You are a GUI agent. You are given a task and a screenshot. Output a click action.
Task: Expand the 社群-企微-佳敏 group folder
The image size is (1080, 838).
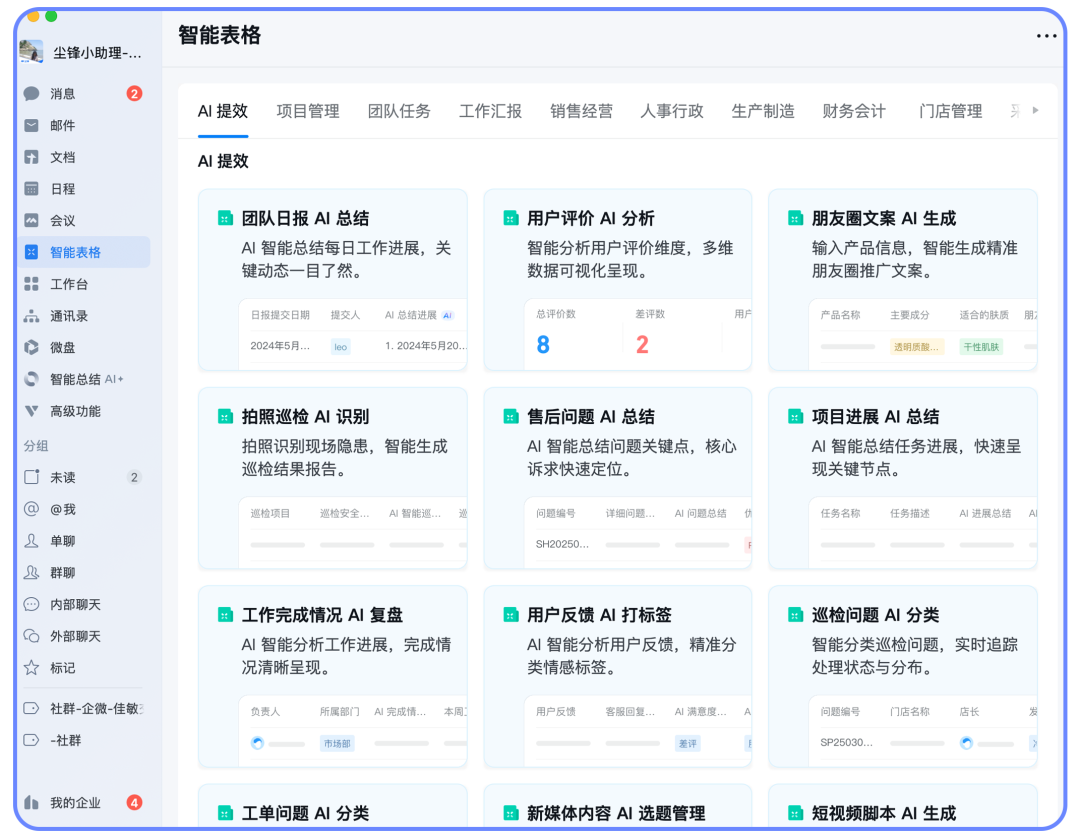pyautogui.click(x=32, y=709)
